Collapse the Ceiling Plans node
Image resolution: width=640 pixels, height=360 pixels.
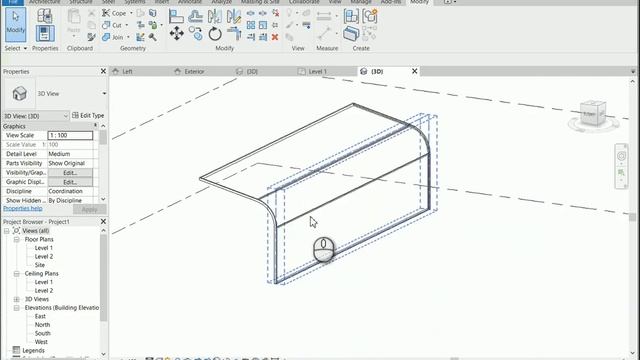(x=17, y=273)
